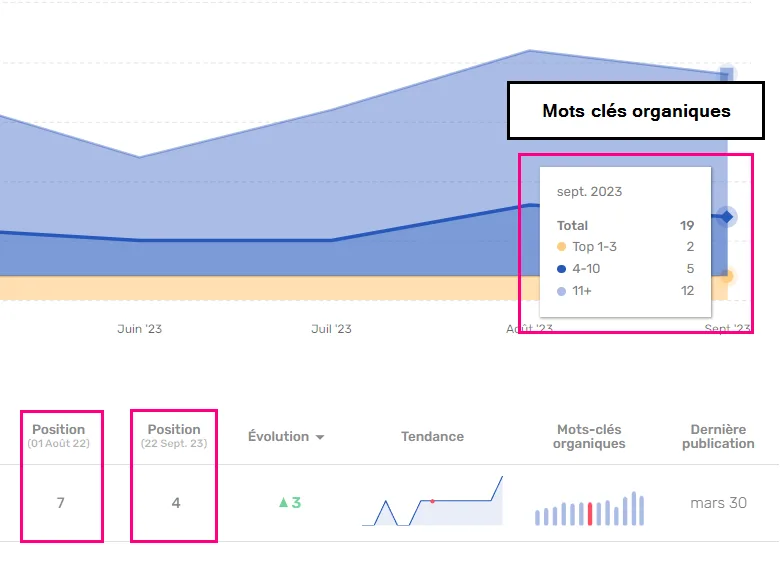Click the Total value 19 in tooltip

687,226
